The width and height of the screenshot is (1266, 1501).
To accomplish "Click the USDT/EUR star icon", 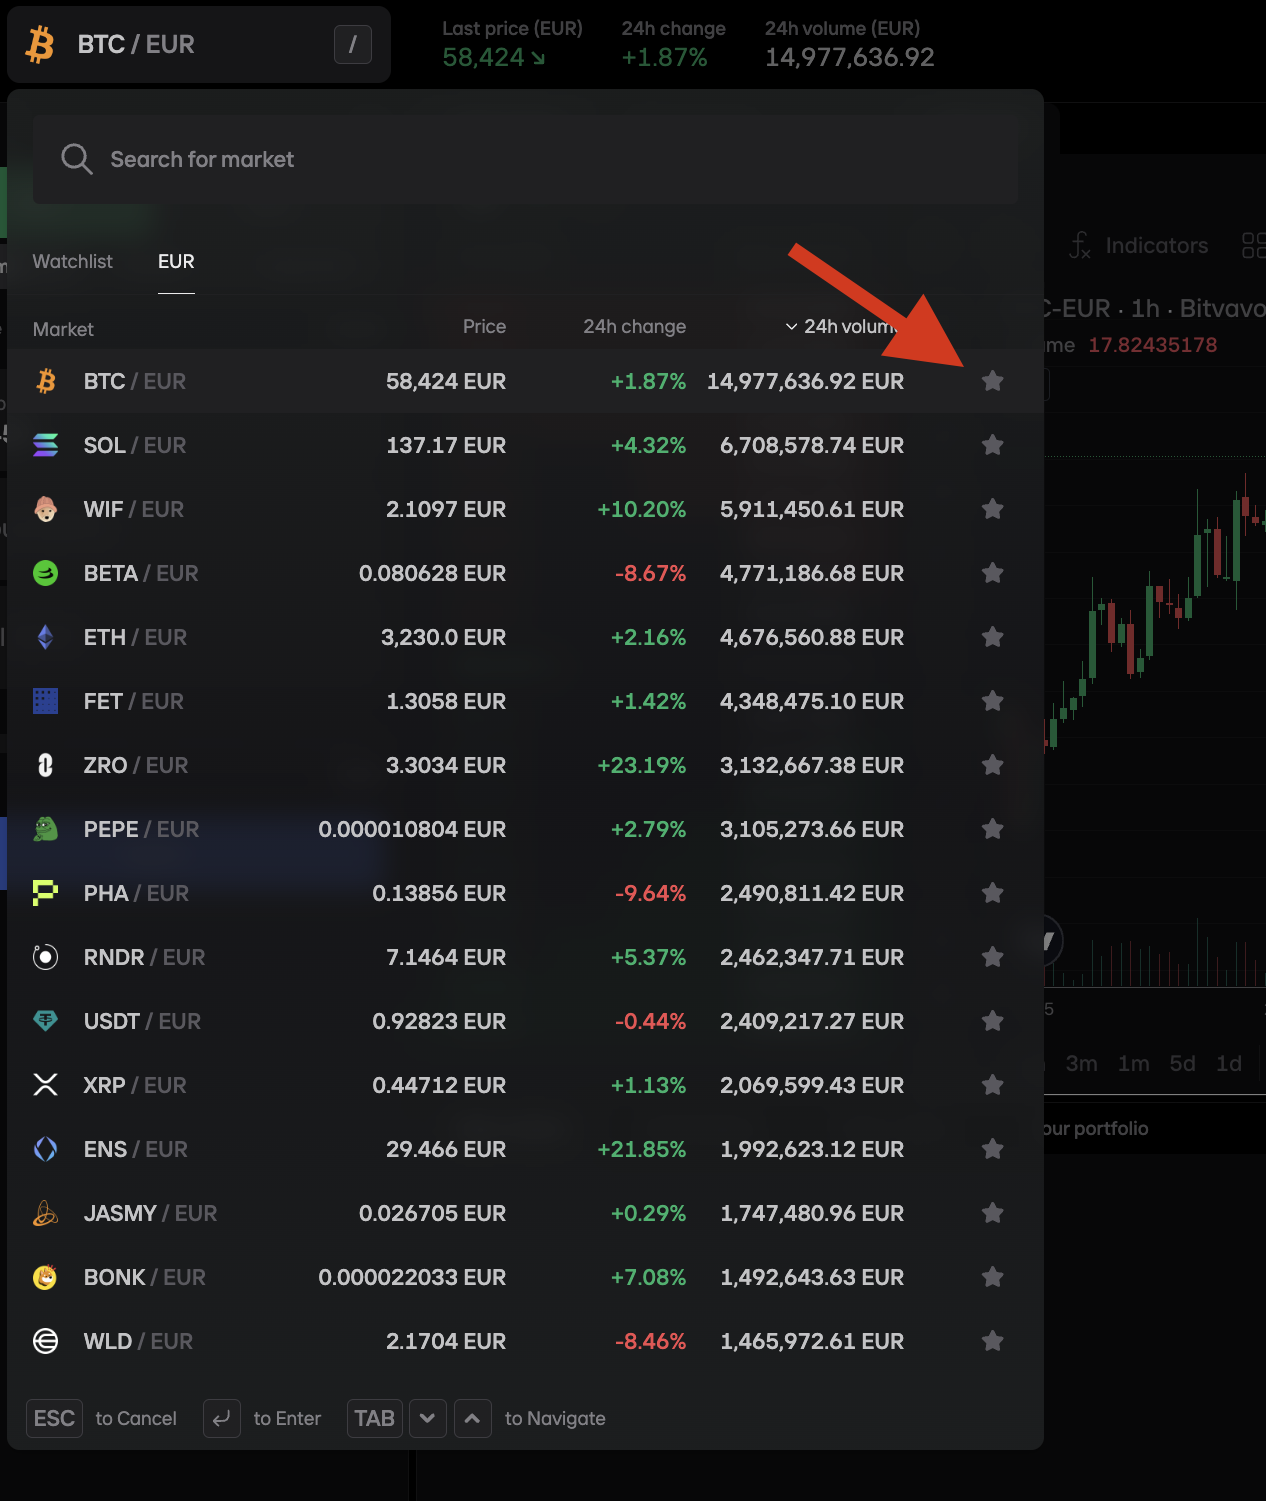I will 992,1021.
